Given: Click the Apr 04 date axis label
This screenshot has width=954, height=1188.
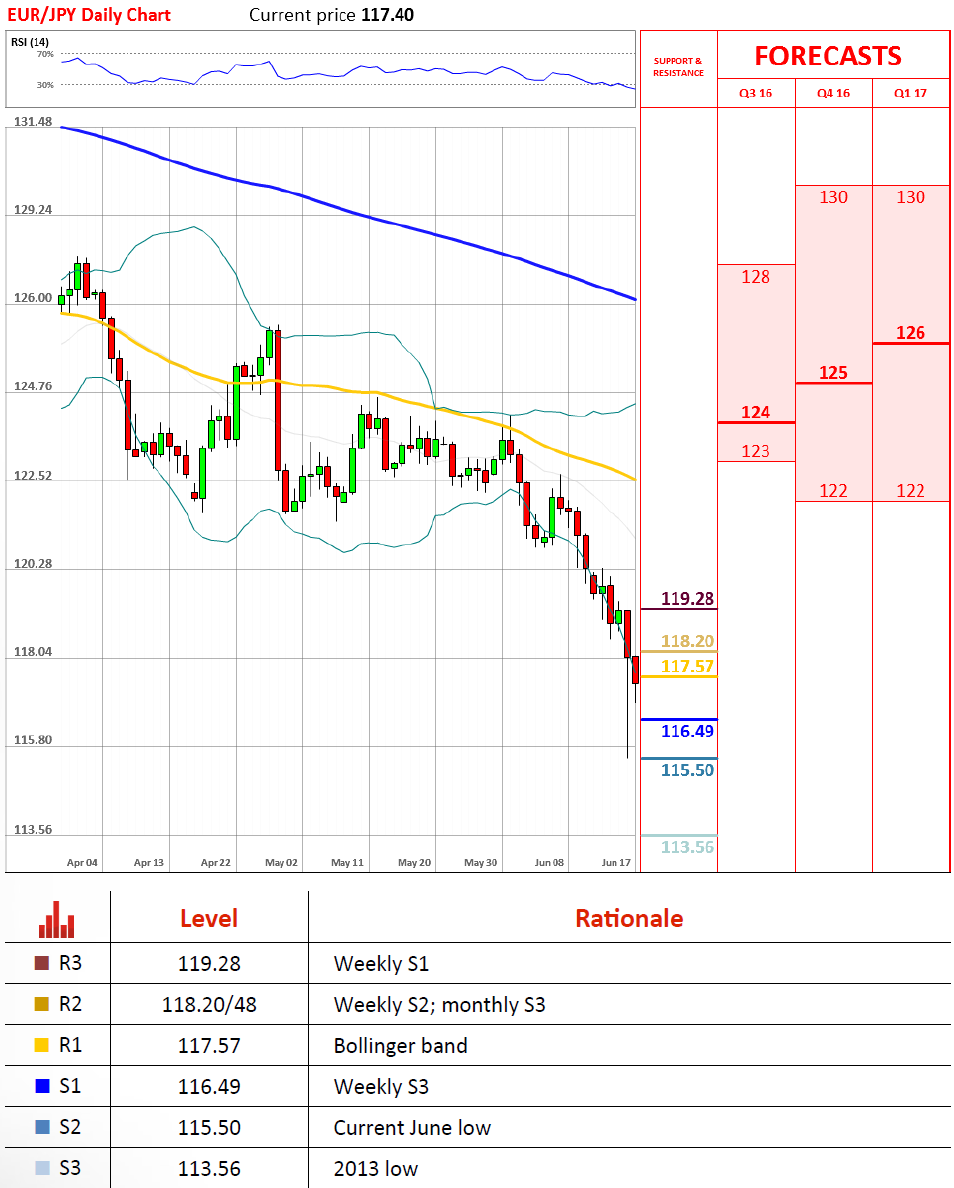Looking at the screenshot, I should coord(82,862).
